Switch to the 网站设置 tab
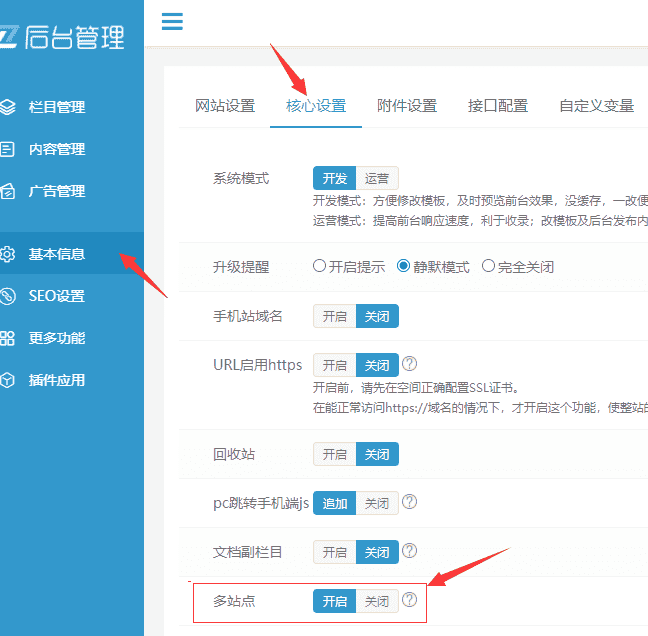The image size is (648, 636). 225,106
